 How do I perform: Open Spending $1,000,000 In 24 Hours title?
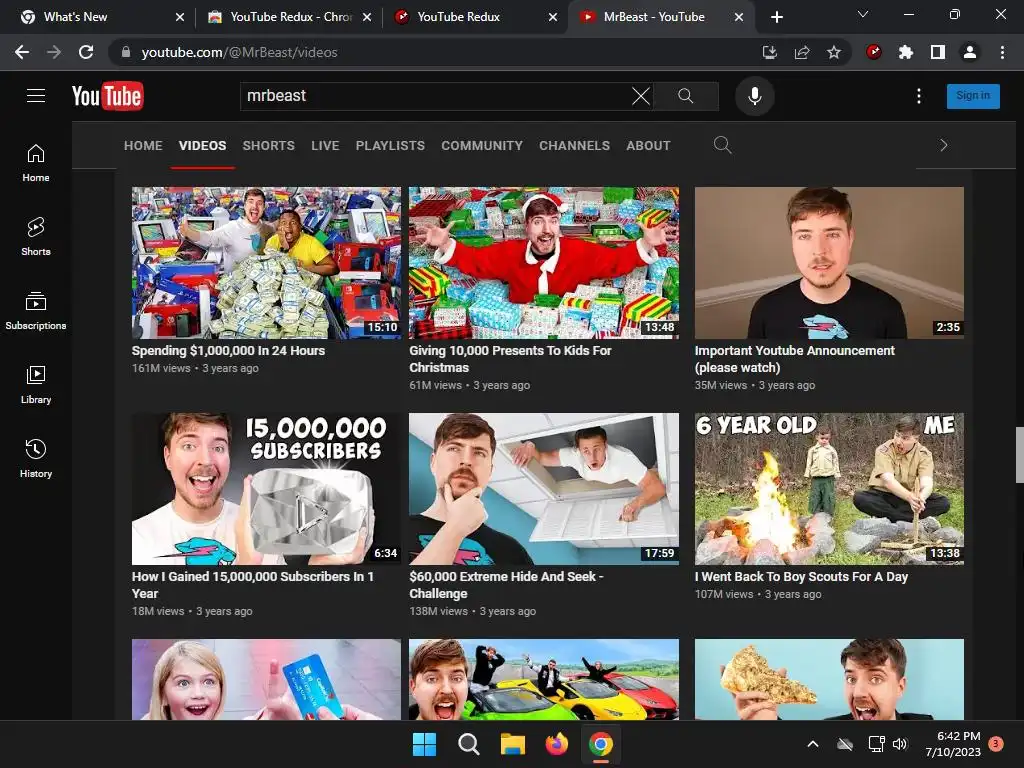pyautogui.click(x=228, y=351)
